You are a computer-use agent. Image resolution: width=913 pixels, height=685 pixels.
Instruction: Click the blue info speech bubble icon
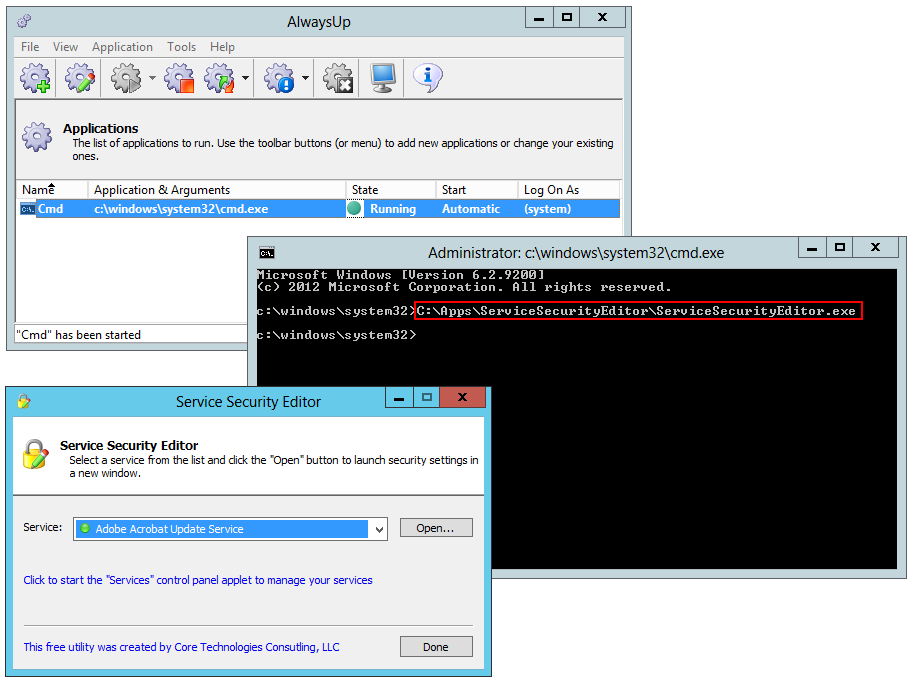428,78
